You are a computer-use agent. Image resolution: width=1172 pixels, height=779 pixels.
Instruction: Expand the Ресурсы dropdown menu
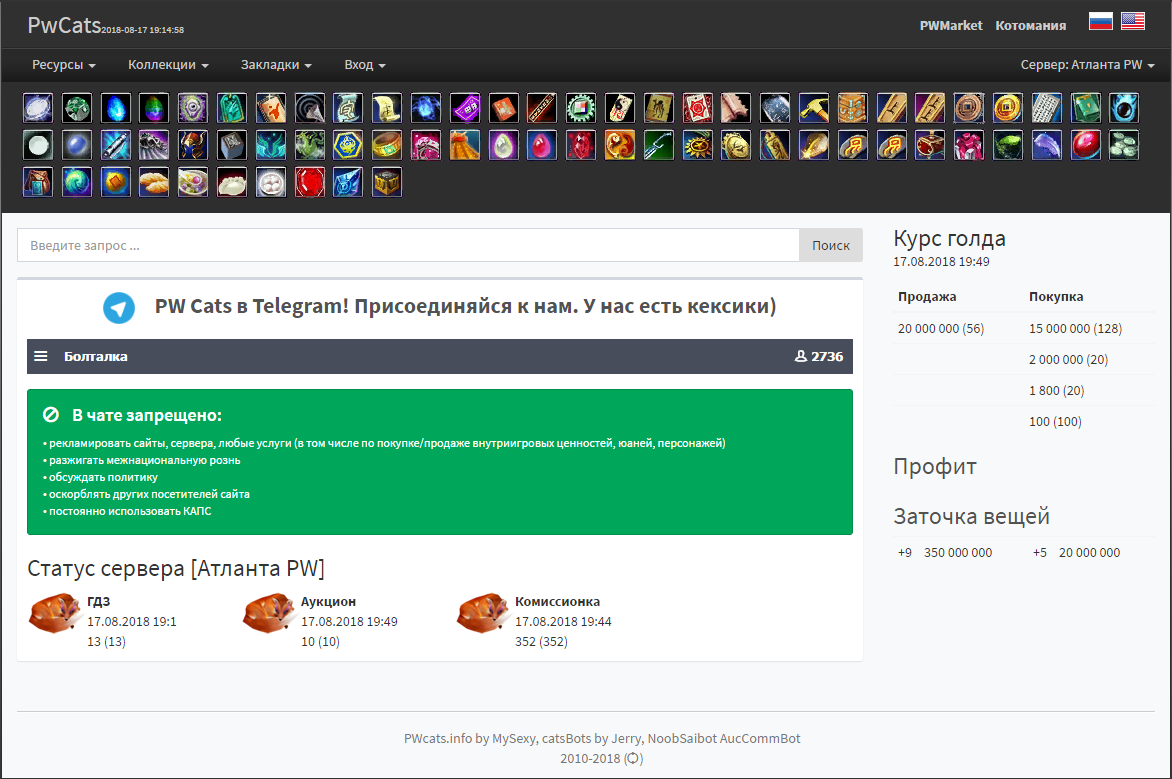click(x=64, y=65)
